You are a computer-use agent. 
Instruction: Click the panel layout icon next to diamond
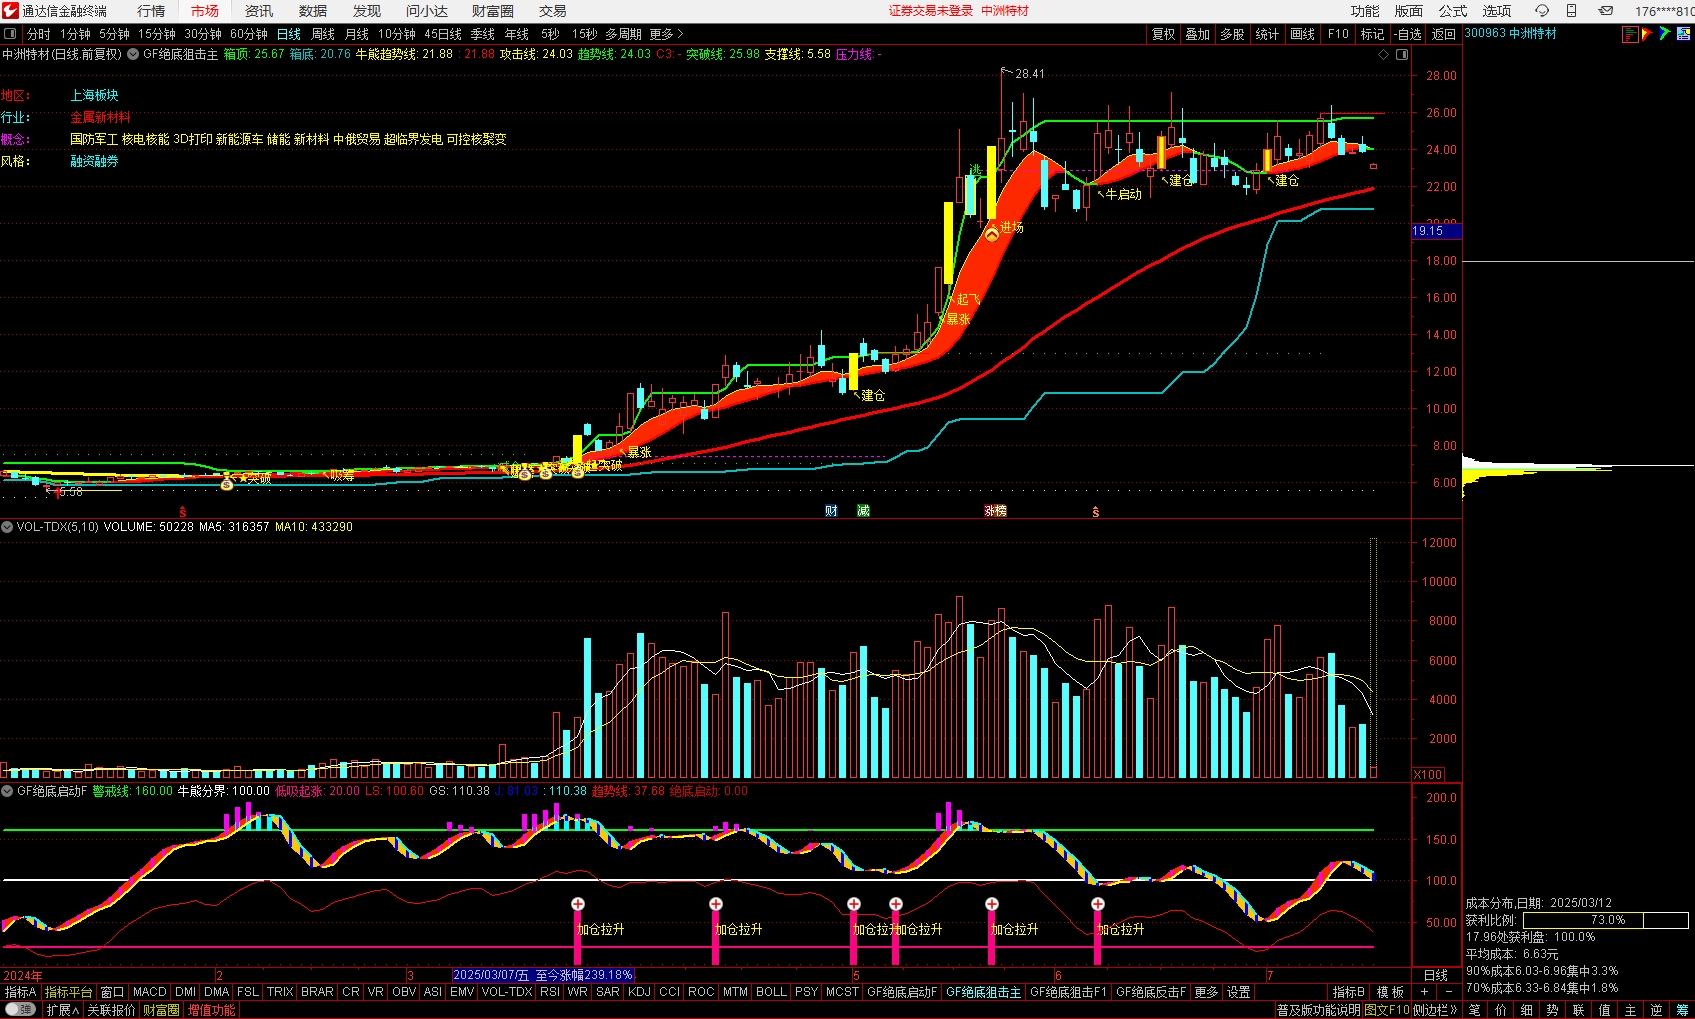click(x=1402, y=54)
